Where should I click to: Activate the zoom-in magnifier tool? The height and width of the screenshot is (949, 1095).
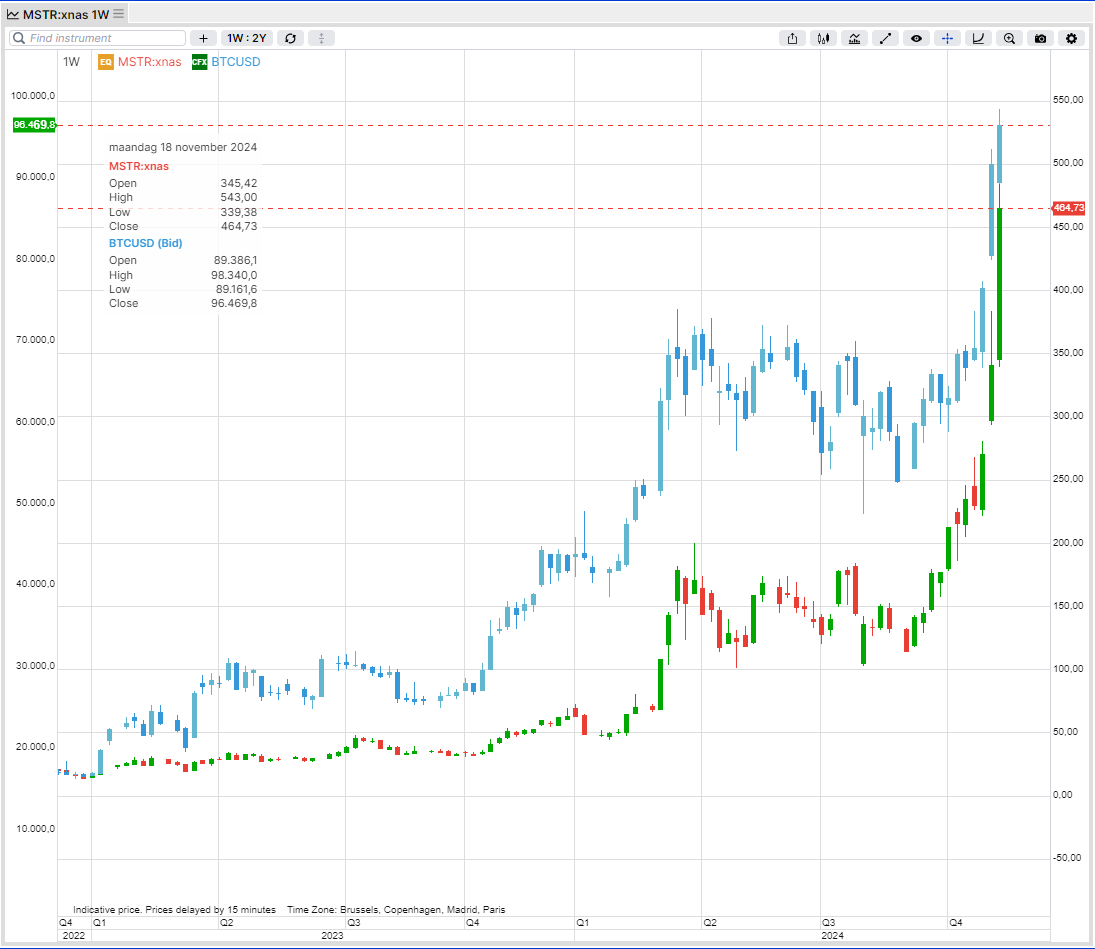pyautogui.click(x=1009, y=38)
